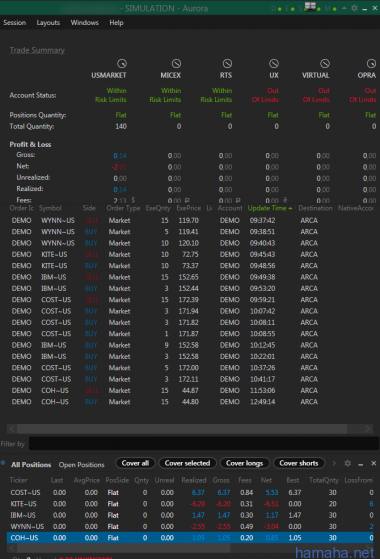Screen dimensions: 380x559
Task: Select the COST~US sell order at 09:59:21
Action: [190, 300]
